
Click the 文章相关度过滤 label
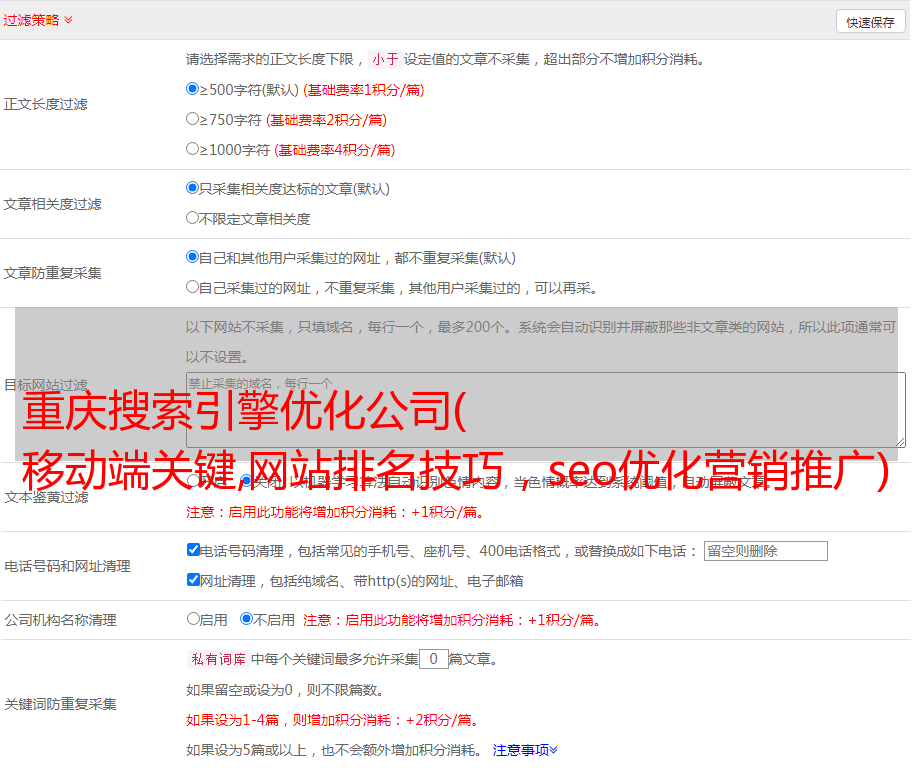pyautogui.click(x=53, y=204)
